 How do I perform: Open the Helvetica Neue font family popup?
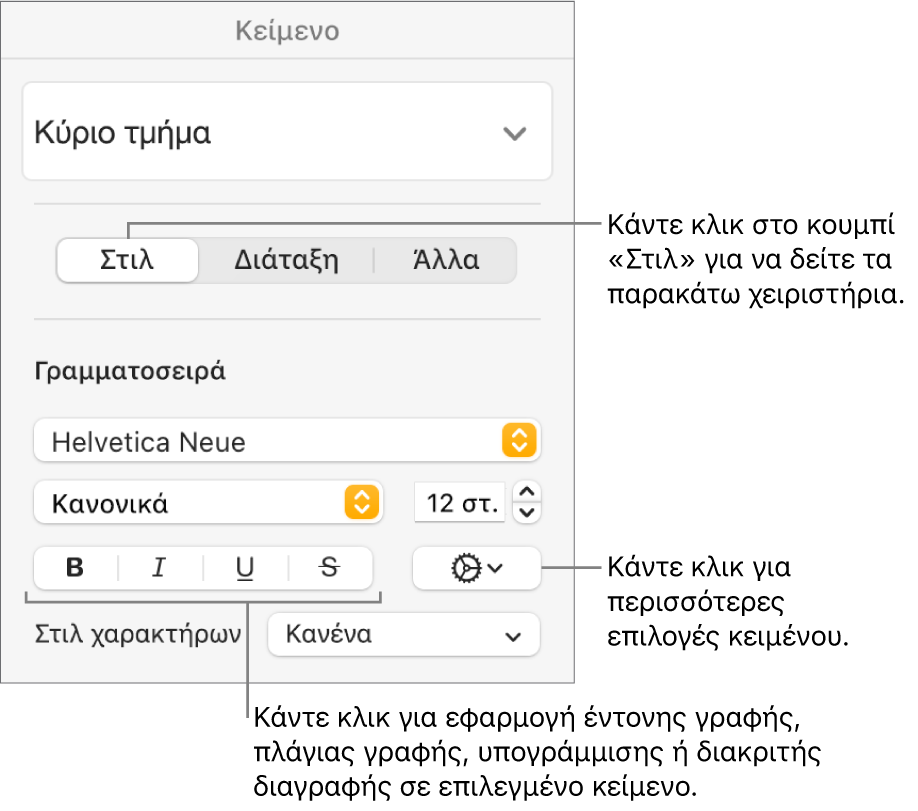(287, 440)
